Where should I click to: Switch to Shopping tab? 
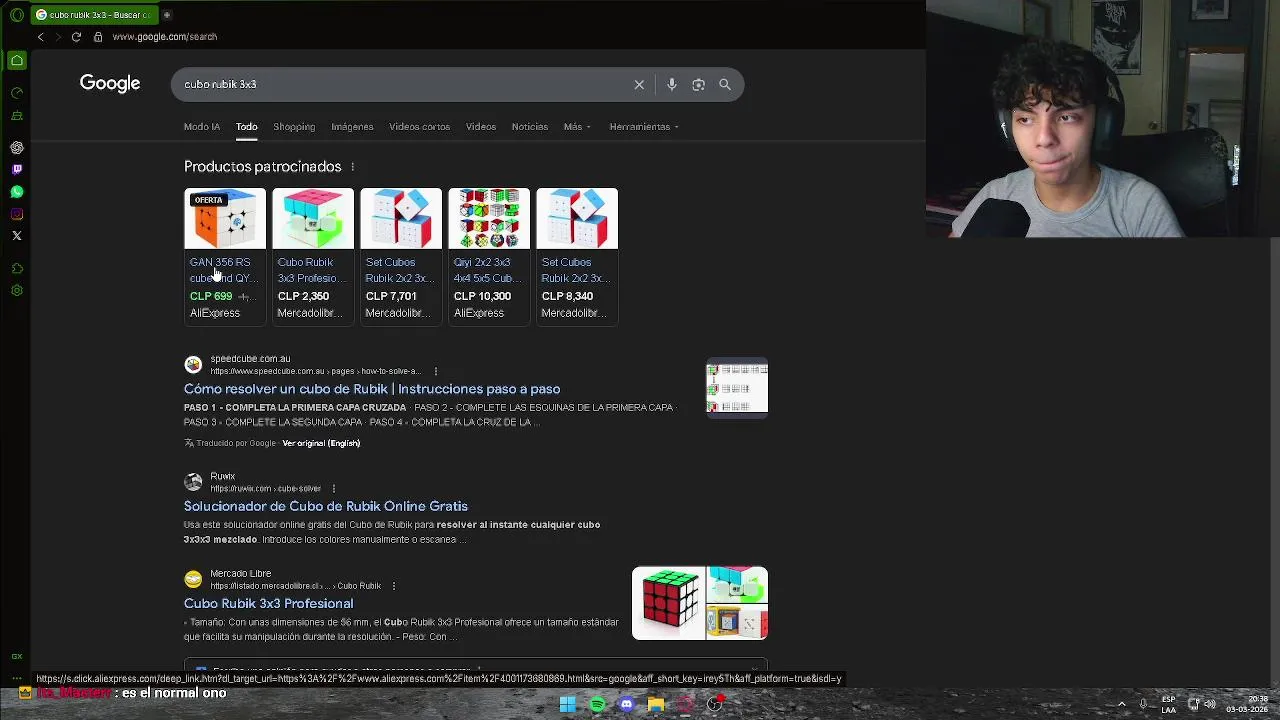(294, 127)
